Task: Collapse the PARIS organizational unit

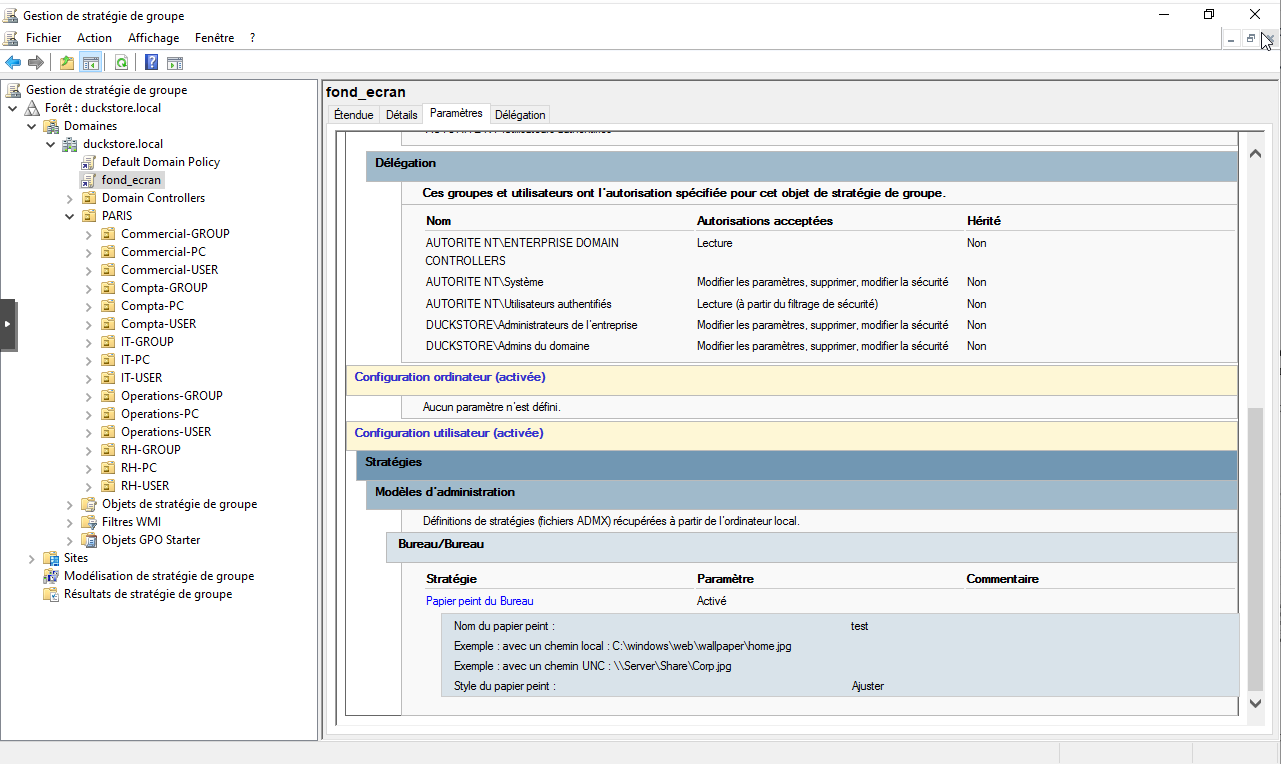Action: 69,216
